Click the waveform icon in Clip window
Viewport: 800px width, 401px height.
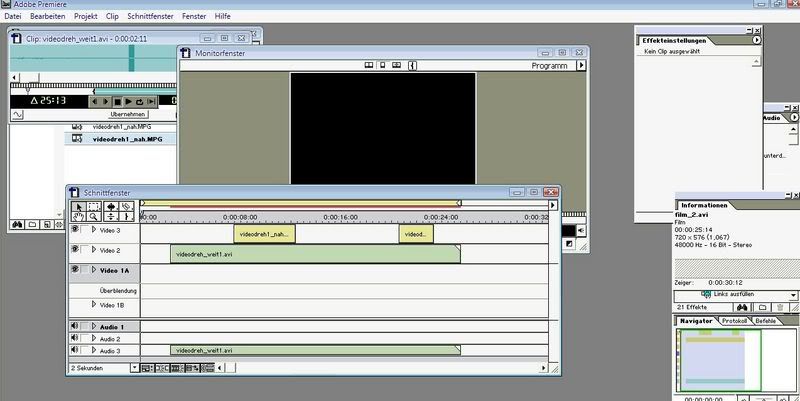(x=17, y=115)
